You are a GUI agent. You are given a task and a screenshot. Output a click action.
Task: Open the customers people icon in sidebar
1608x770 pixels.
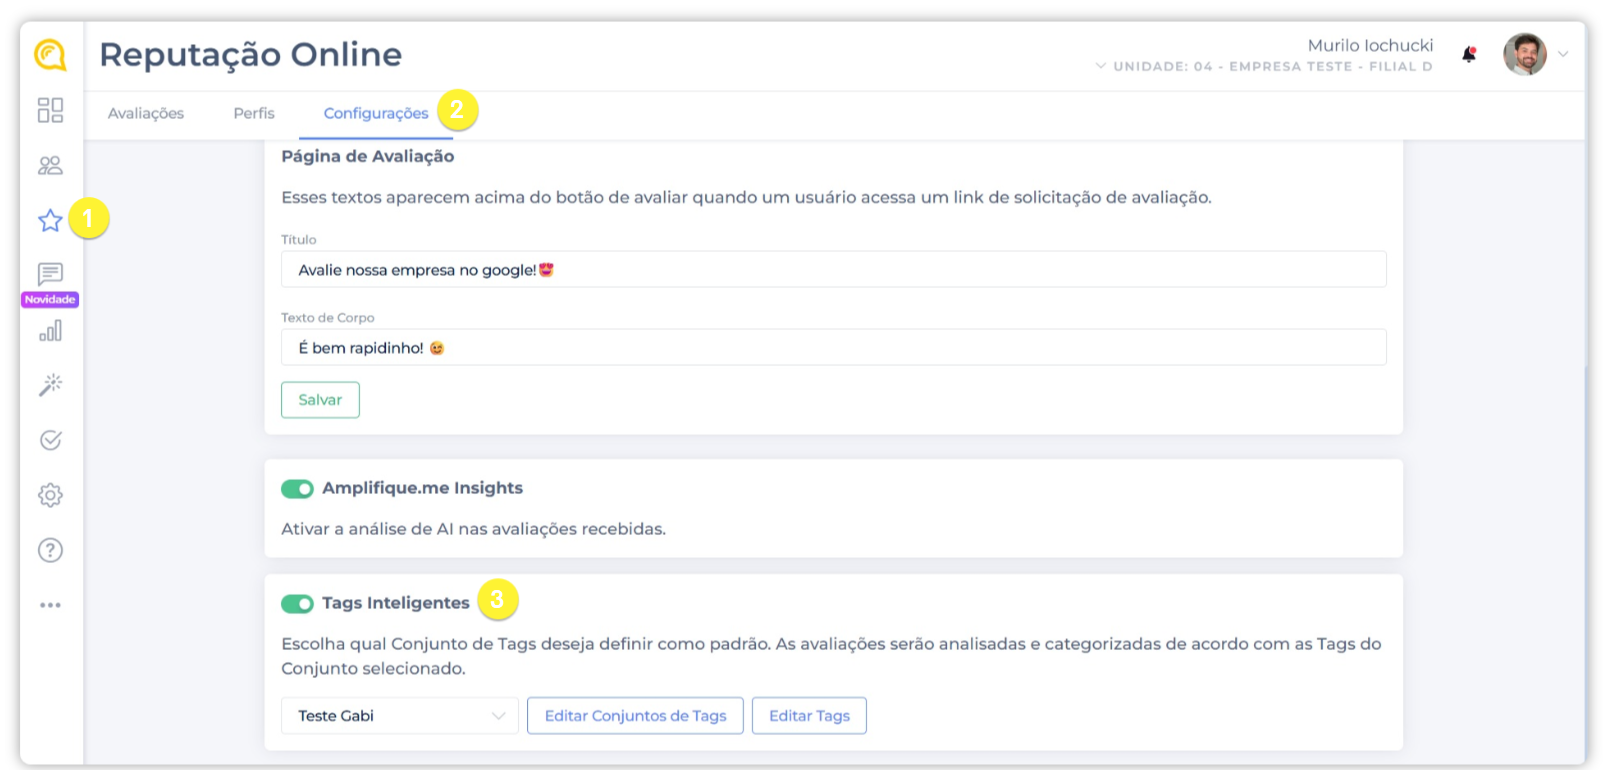[x=50, y=165]
